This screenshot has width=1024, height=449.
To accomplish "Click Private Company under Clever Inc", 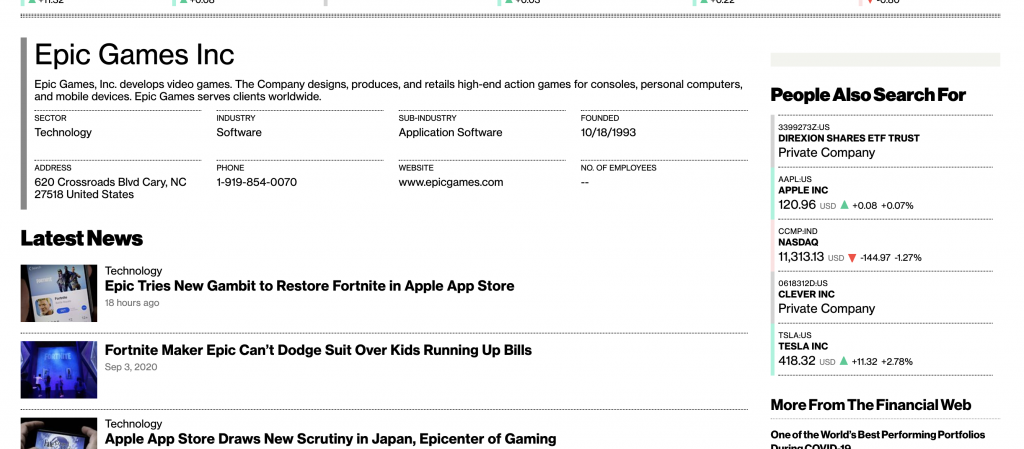I will tap(827, 309).
